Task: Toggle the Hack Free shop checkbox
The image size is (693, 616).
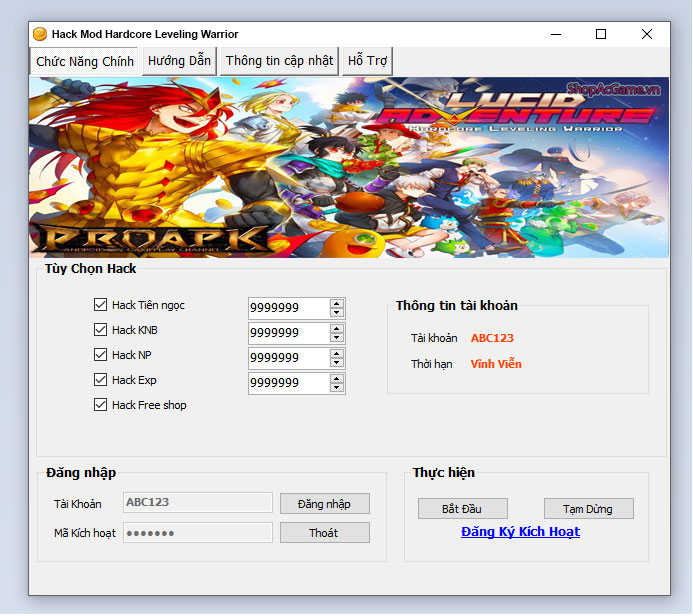Action: pyautogui.click(x=100, y=405)
